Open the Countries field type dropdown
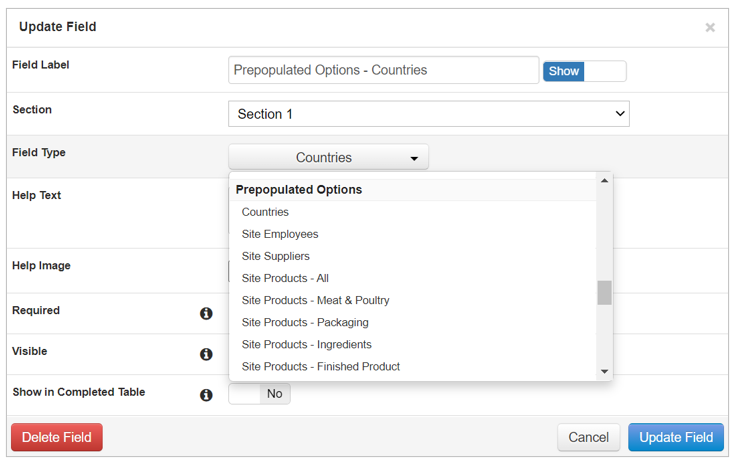Image resolution: width=737 pixels, height=460 pixels. tap(328, 158)
